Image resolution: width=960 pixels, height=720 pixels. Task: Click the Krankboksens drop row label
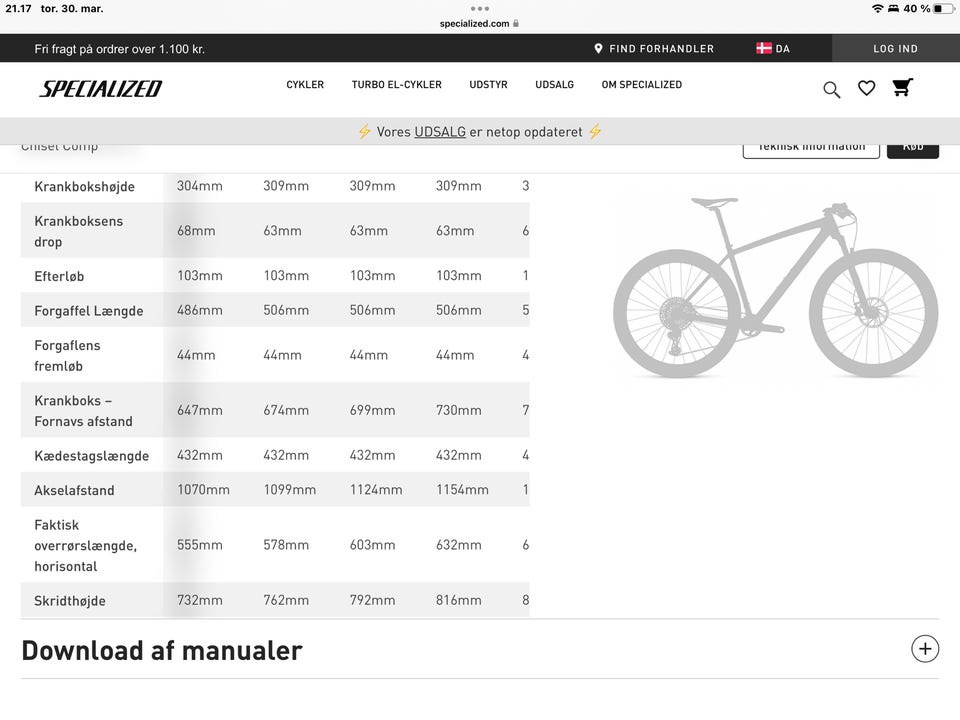pos(78,231)
